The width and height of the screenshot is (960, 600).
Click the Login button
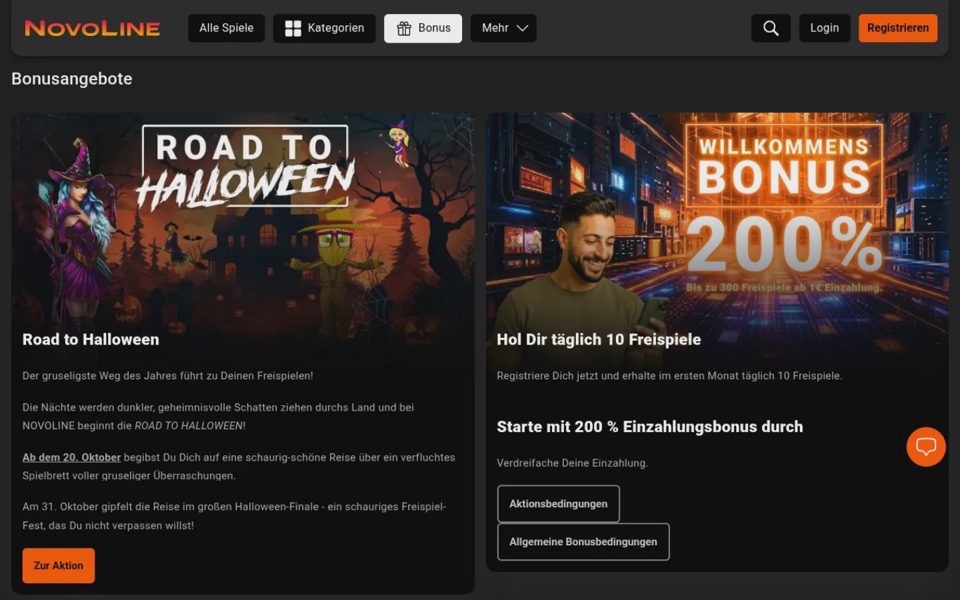[825, 28]
